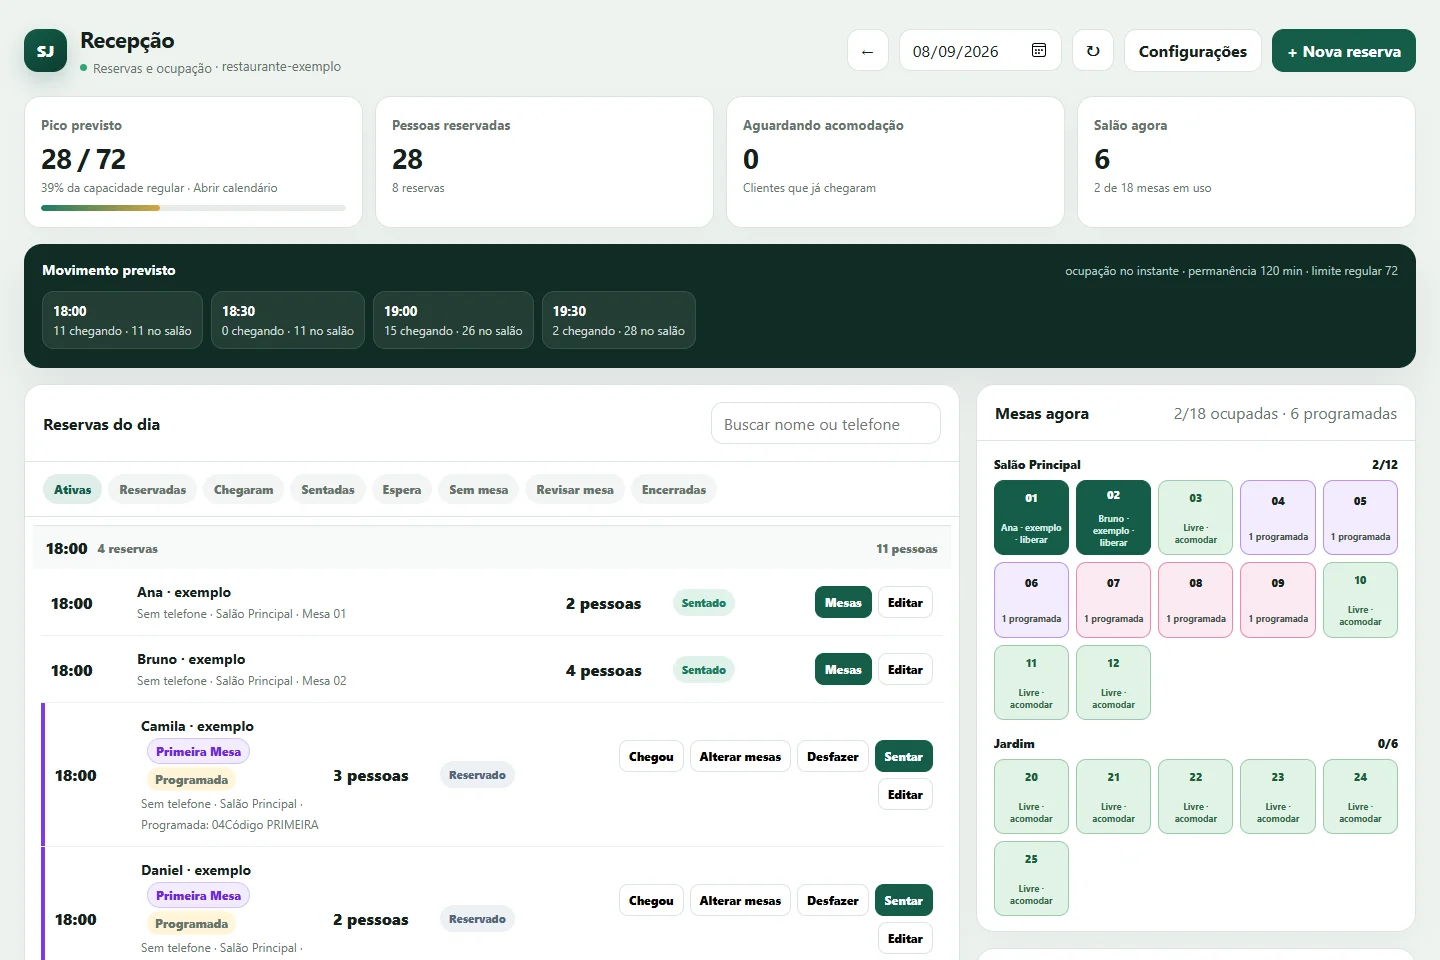Viewport: 1440px width, 960px height.
Task: Select Jardim table 21
Action: pyautogui.click(x=1113, y=797)
